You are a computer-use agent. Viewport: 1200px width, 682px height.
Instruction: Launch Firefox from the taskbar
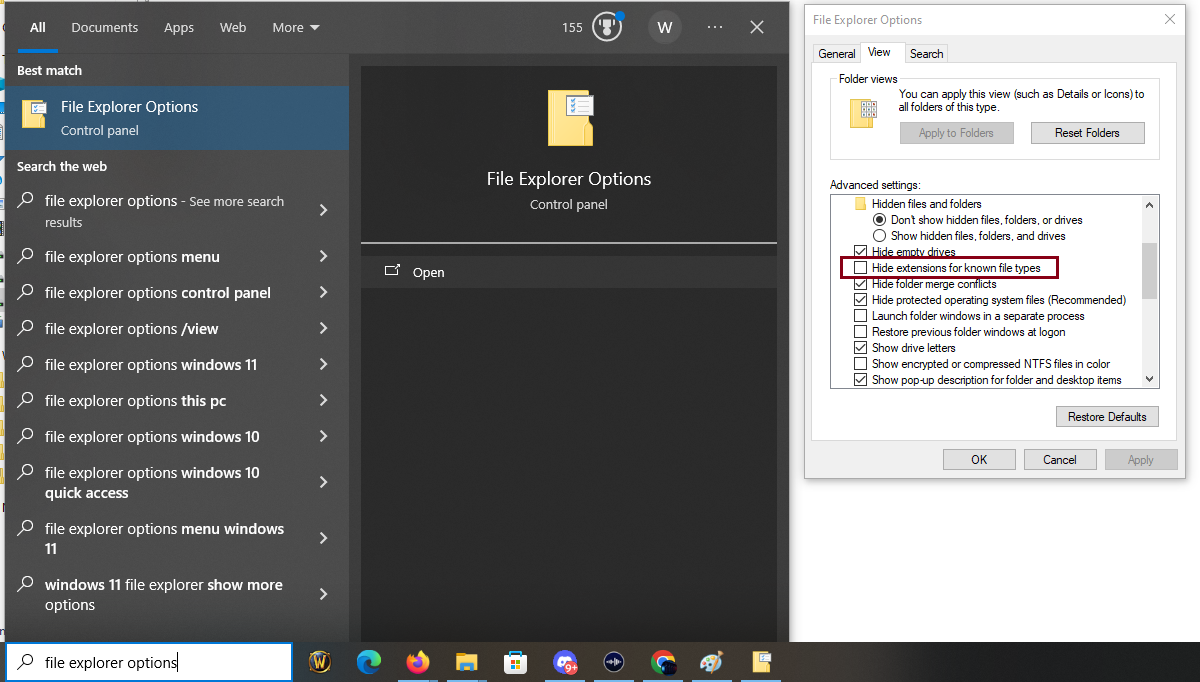(417, 662)
